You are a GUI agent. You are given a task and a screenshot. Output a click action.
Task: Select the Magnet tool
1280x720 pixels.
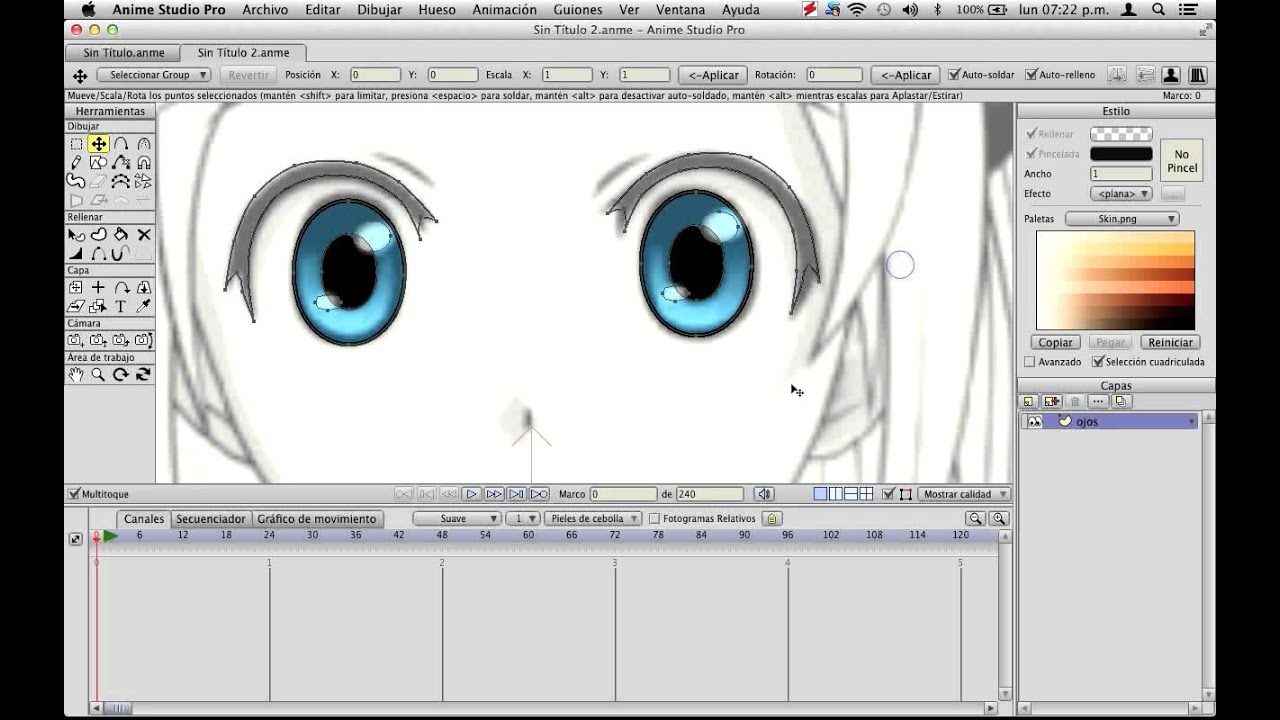[144, 162]
